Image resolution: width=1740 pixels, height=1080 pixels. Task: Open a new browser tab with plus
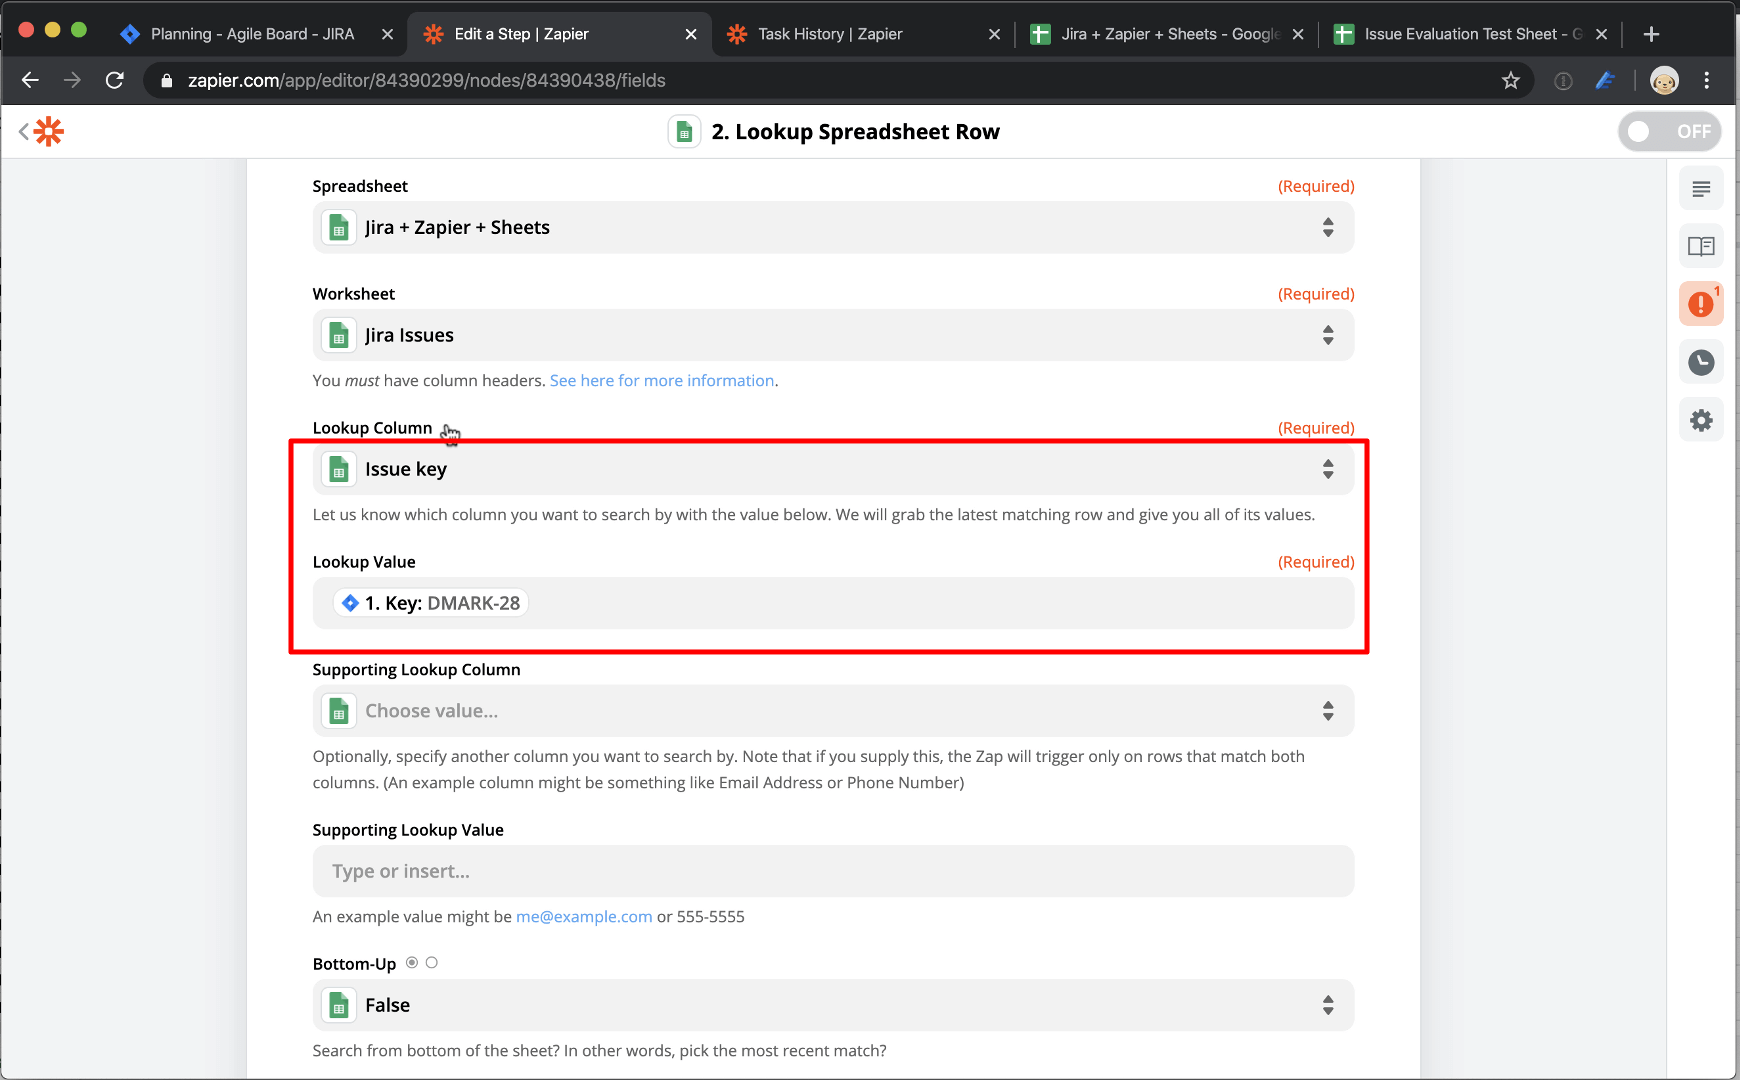point(1651,34)
